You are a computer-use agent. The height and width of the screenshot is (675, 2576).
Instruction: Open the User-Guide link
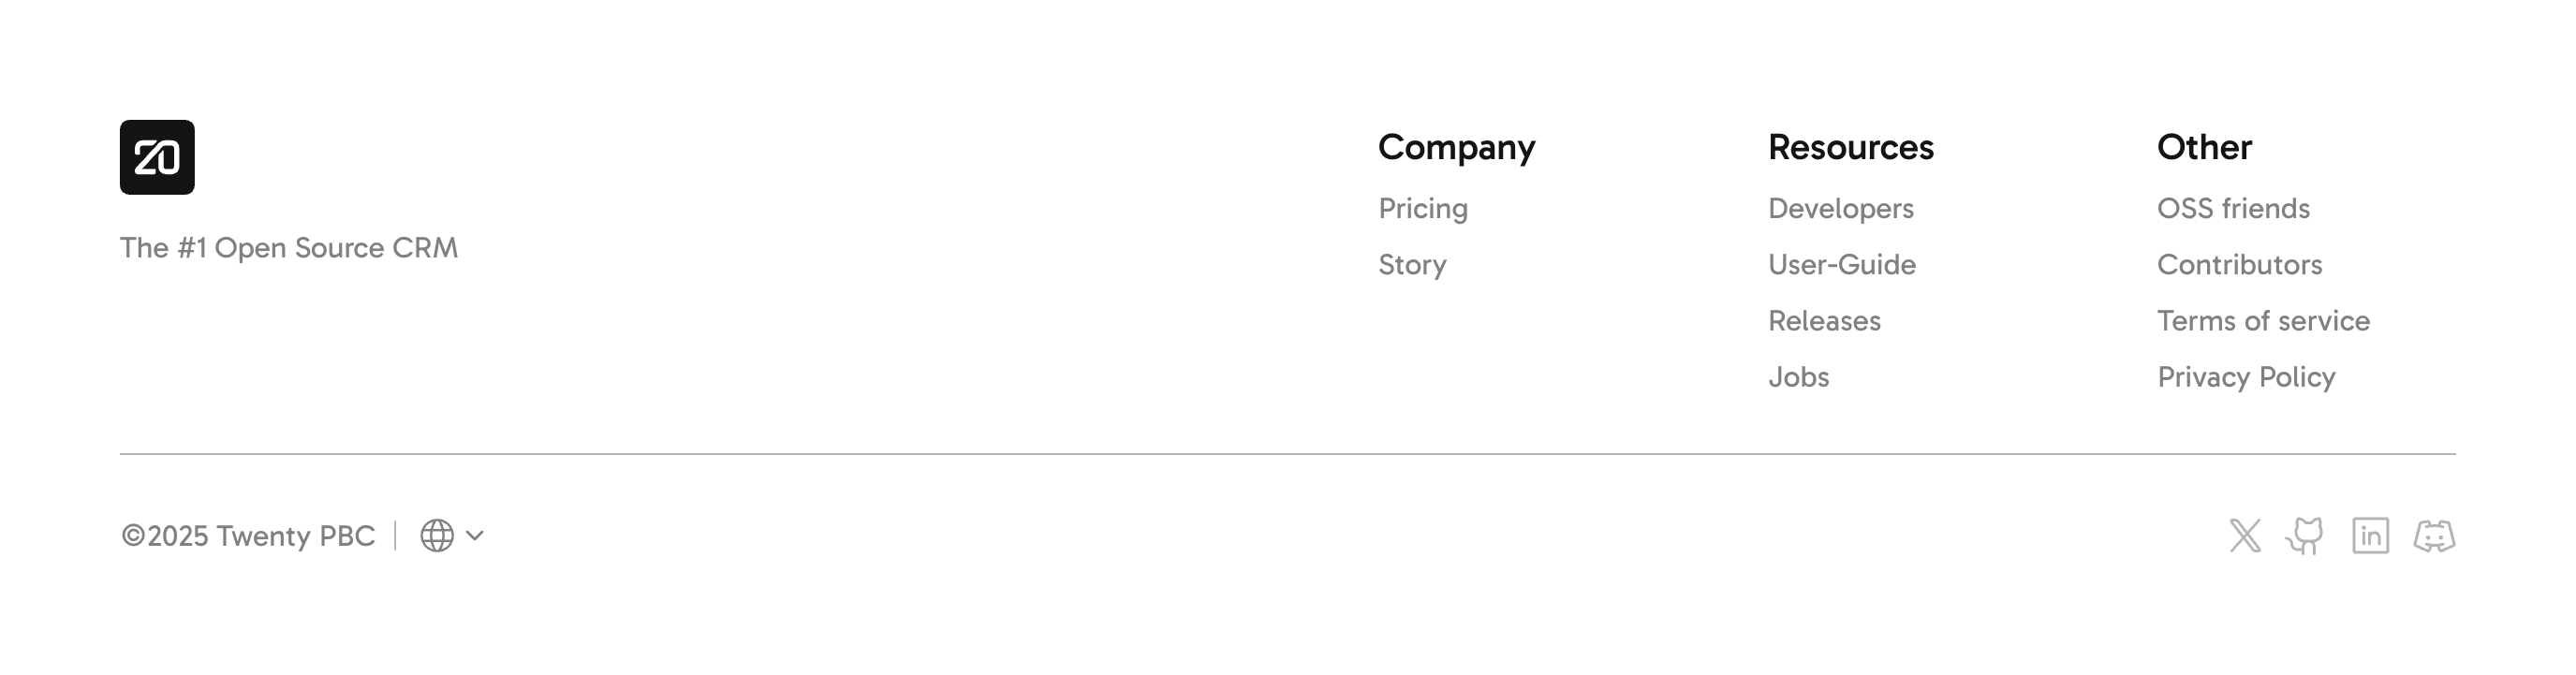[1841, 264]
